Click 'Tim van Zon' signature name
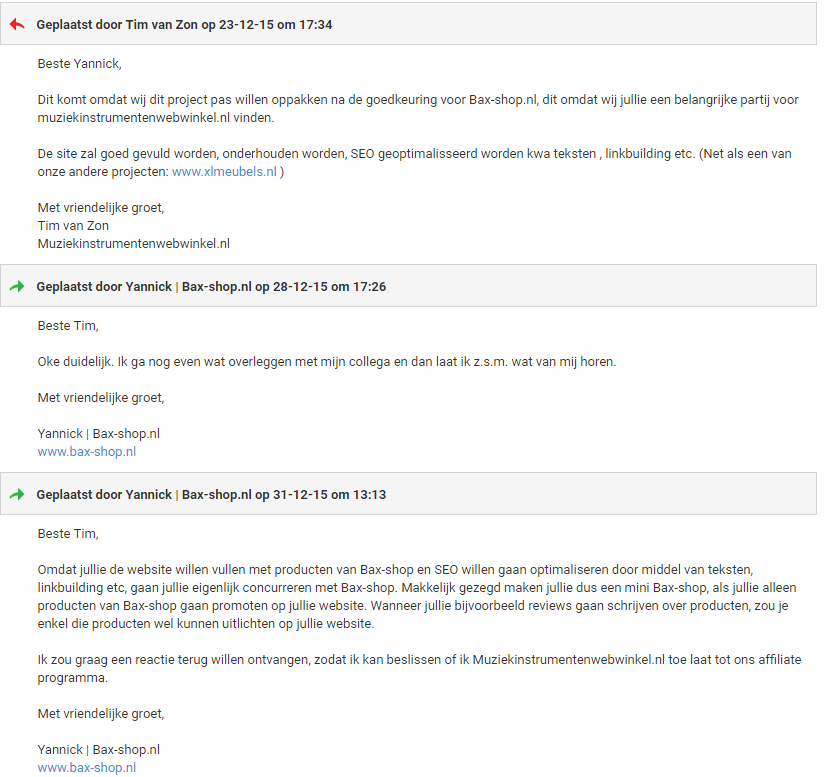 (x=73, y=226)
